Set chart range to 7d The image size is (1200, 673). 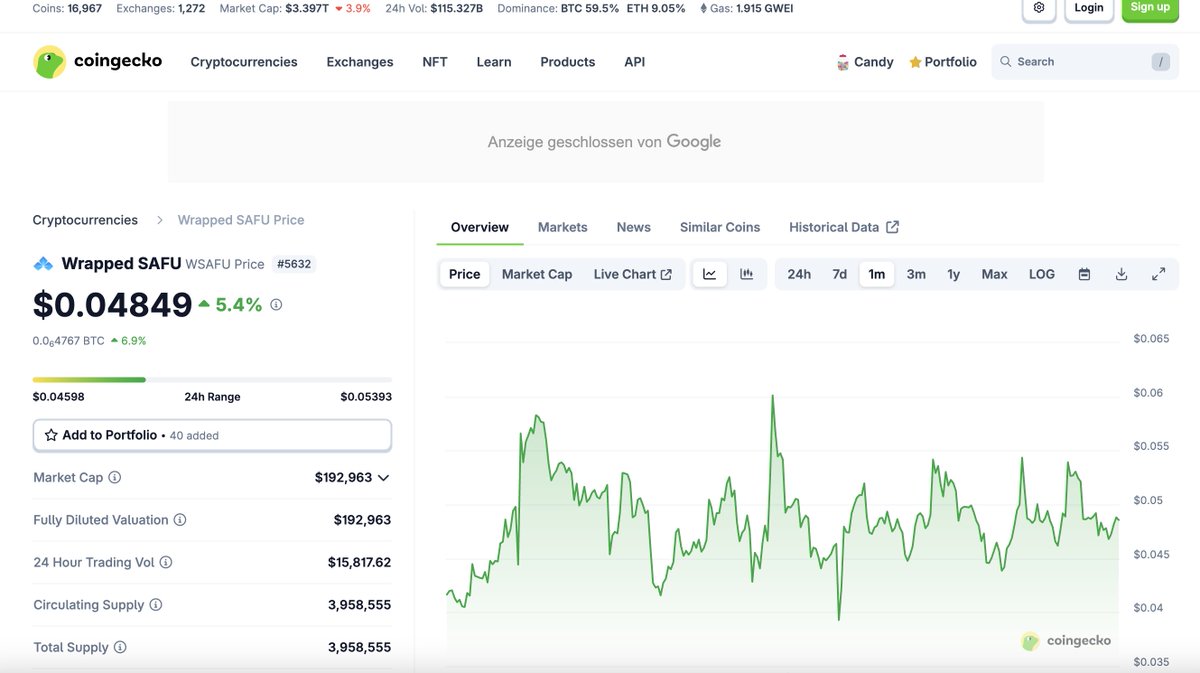click(x=840, y=274)
